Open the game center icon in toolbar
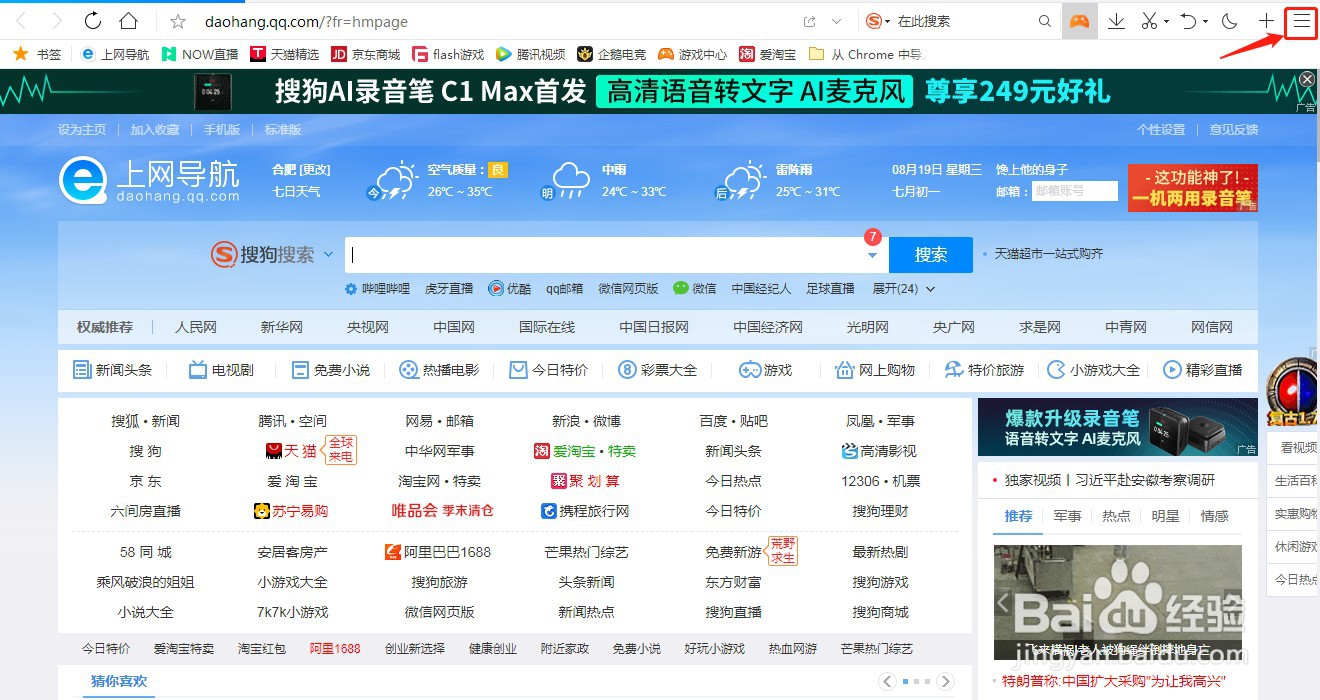 [1078, 21]
